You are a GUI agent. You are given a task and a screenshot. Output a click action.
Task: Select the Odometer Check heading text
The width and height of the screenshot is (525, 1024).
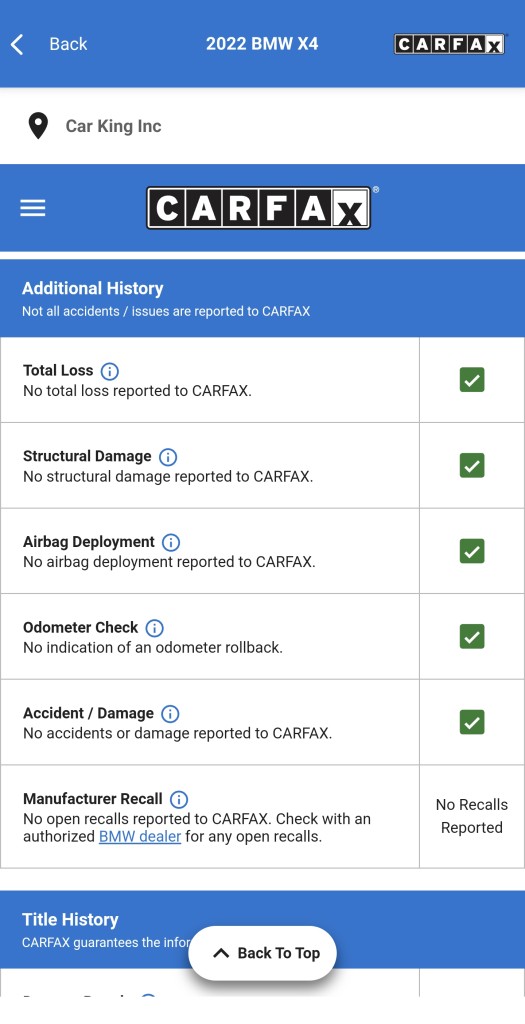(80, 628)
